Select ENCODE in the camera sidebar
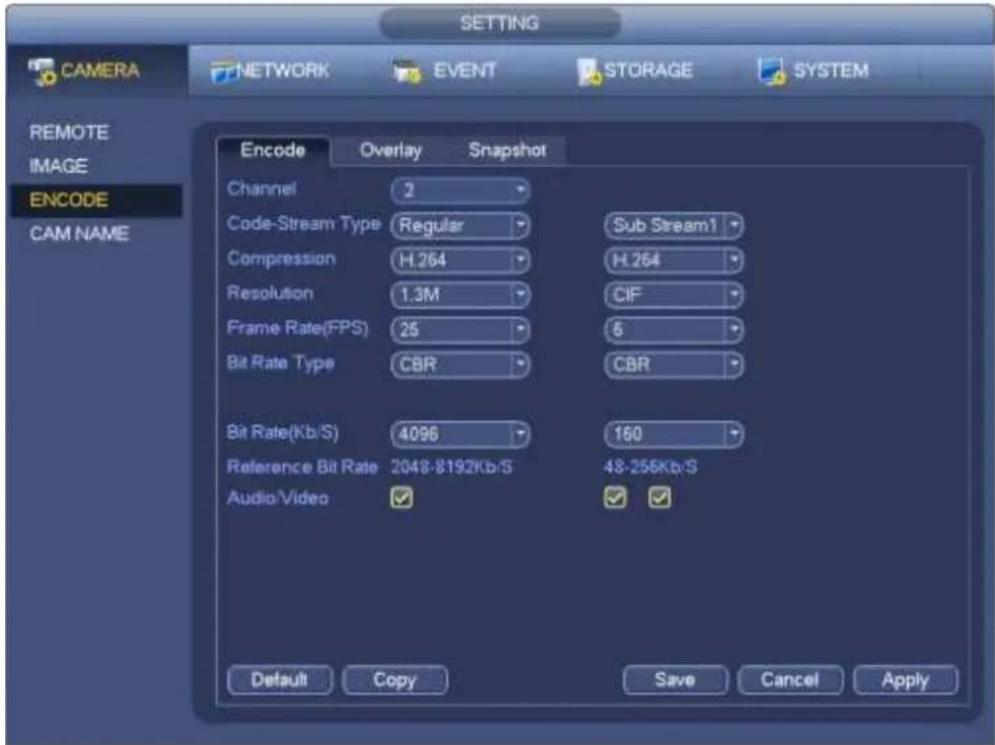Viewport: 995px width, 745px height. pos(96,200)
